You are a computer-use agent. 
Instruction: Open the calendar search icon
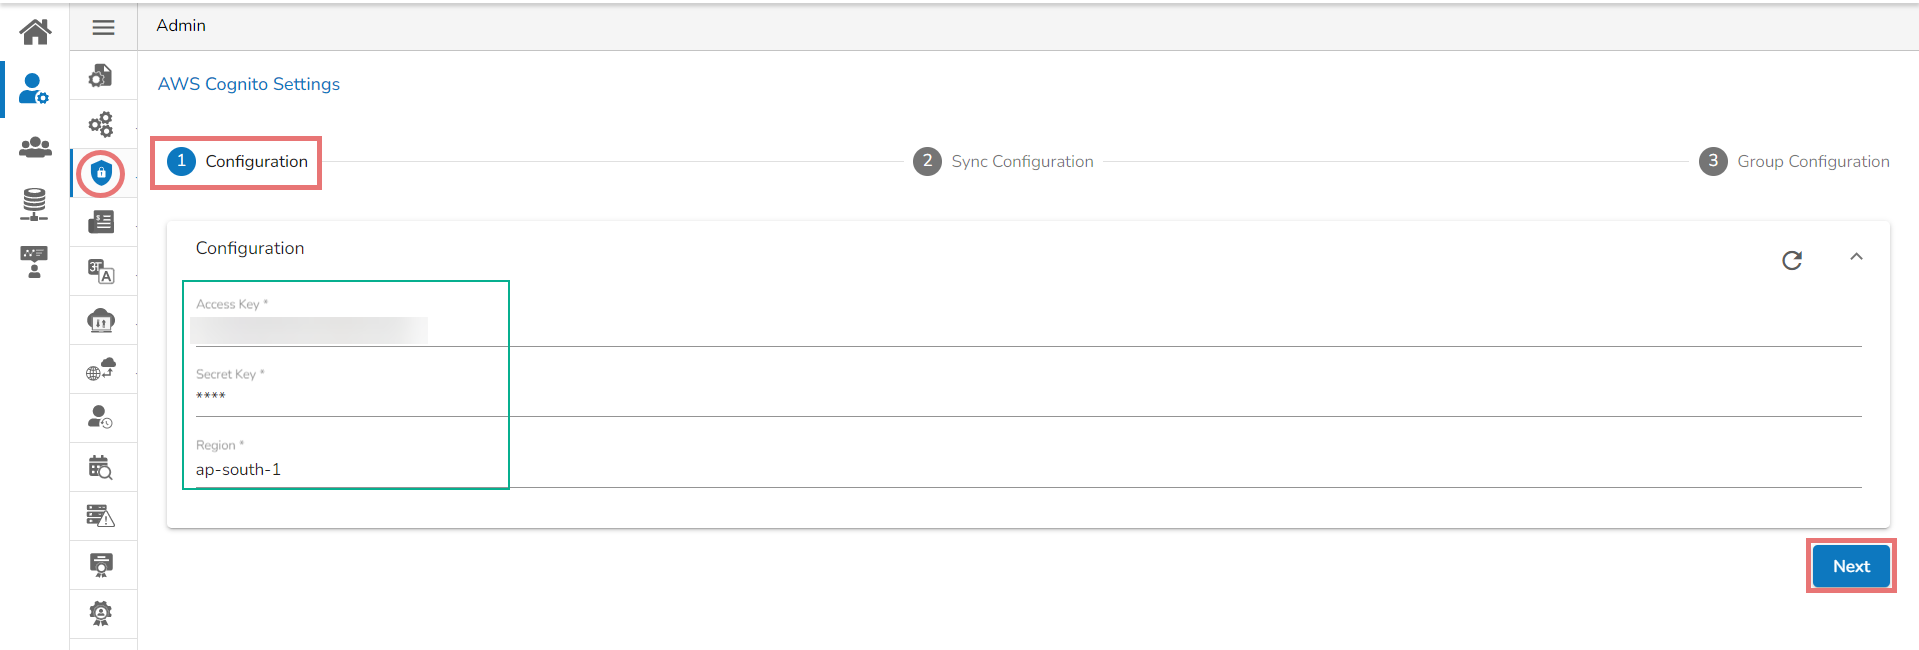click(x=101, y=467)
